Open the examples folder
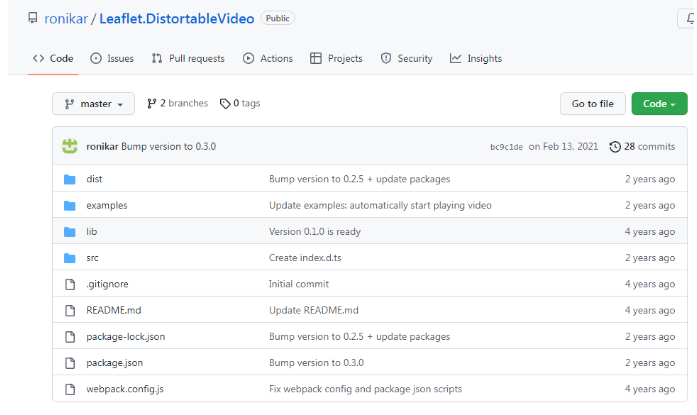The height and width of the screenshot is (415, 697). [x=107, y=205]
